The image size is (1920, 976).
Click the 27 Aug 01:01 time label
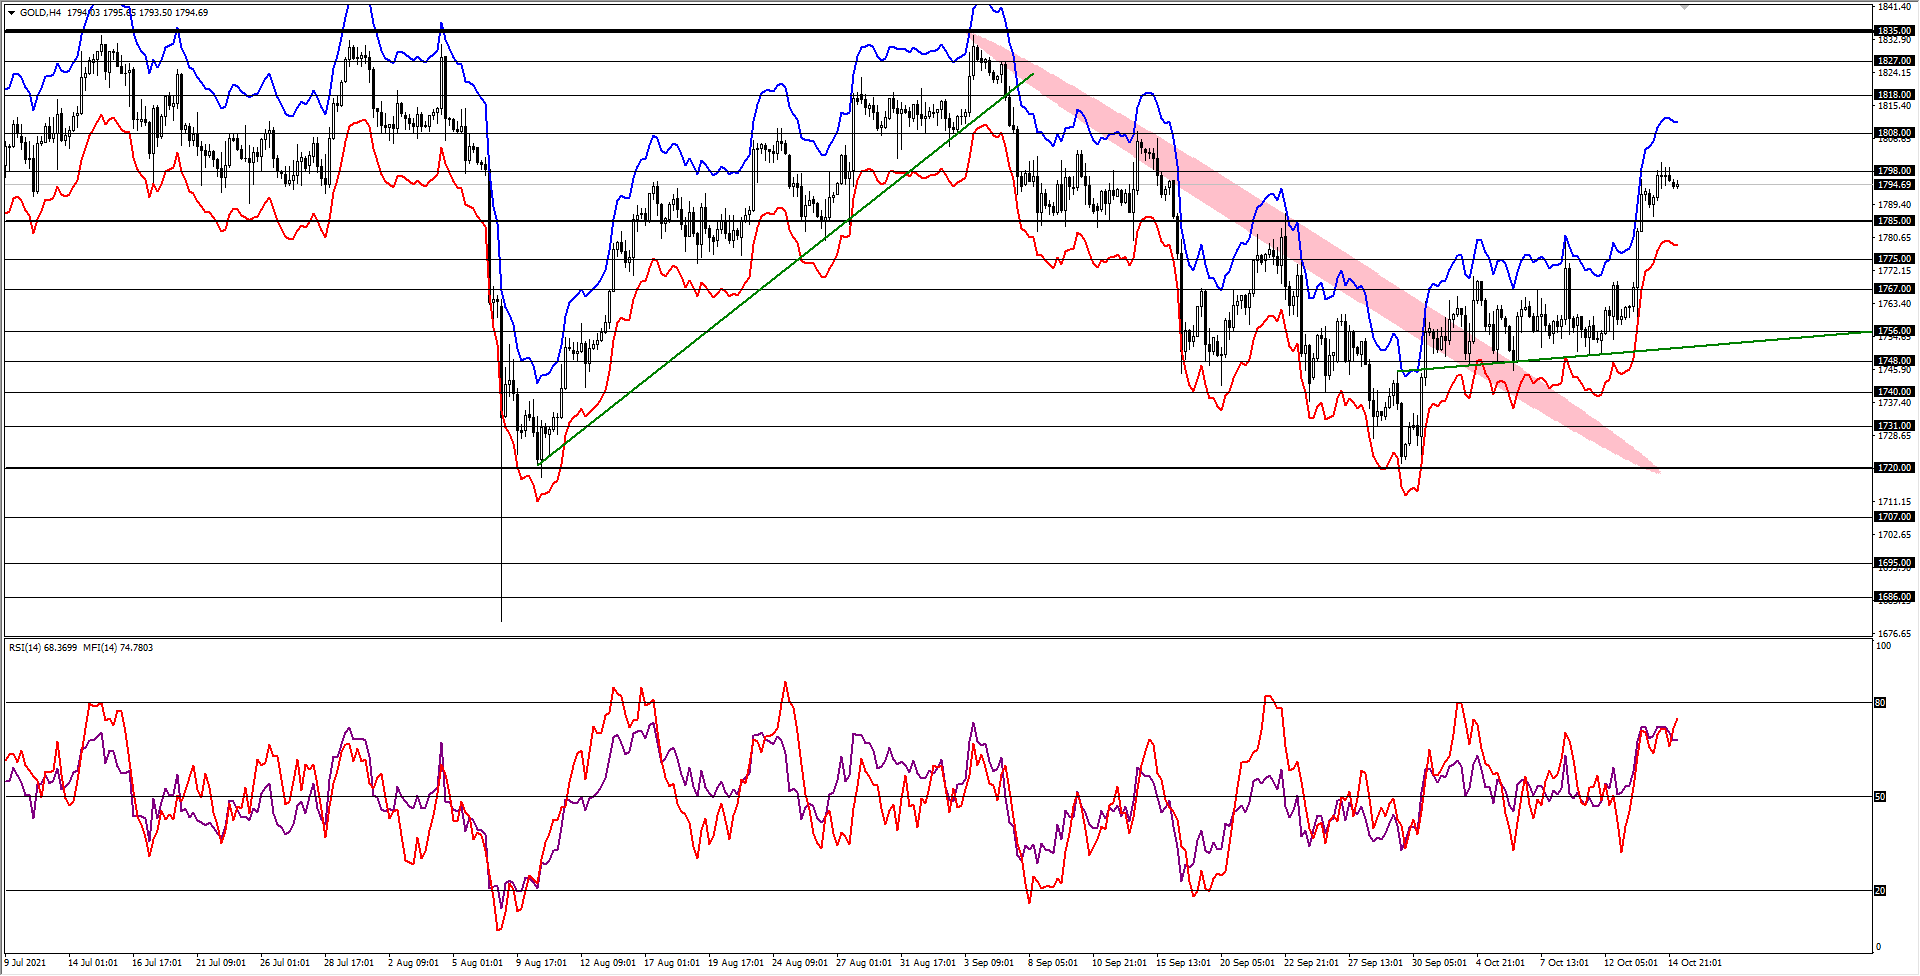coord(864,963)
